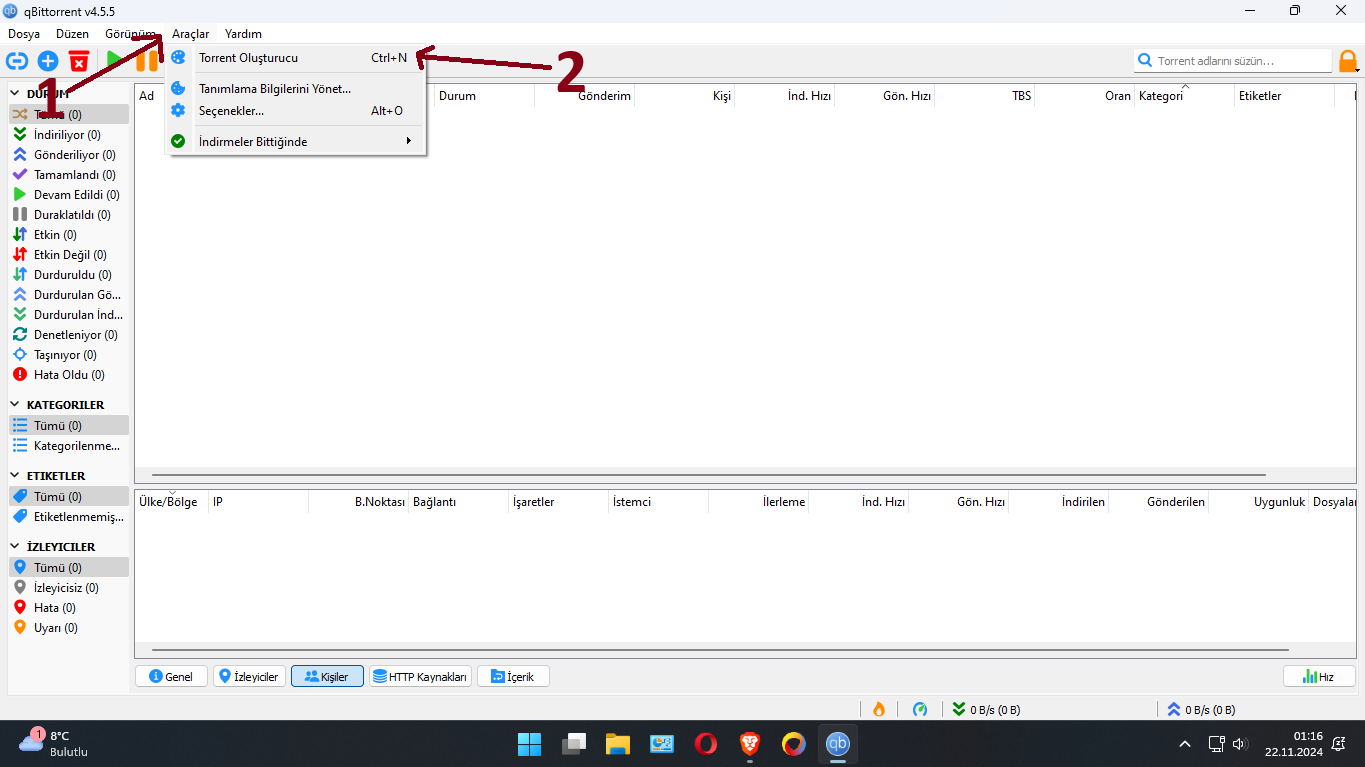Select Uyarı (0) tracker filter
Image resolution: width=1365 pixels, height=767 pixels.
67,628
